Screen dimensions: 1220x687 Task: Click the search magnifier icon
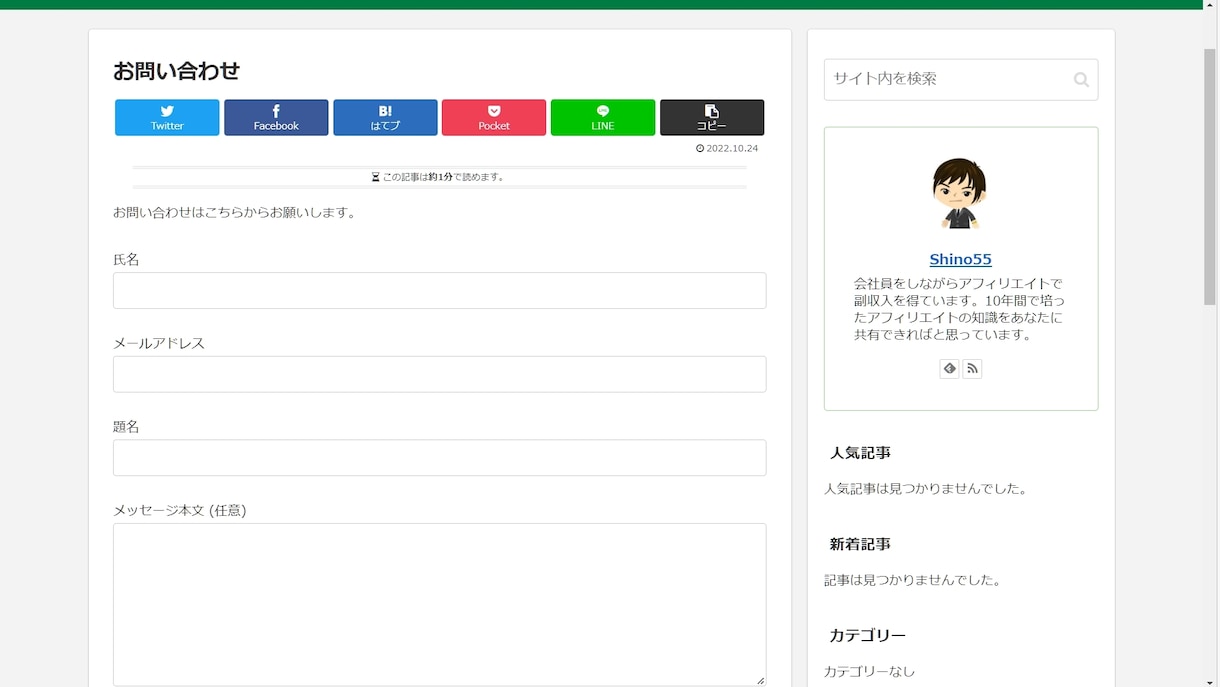(x=1081, y=79)
